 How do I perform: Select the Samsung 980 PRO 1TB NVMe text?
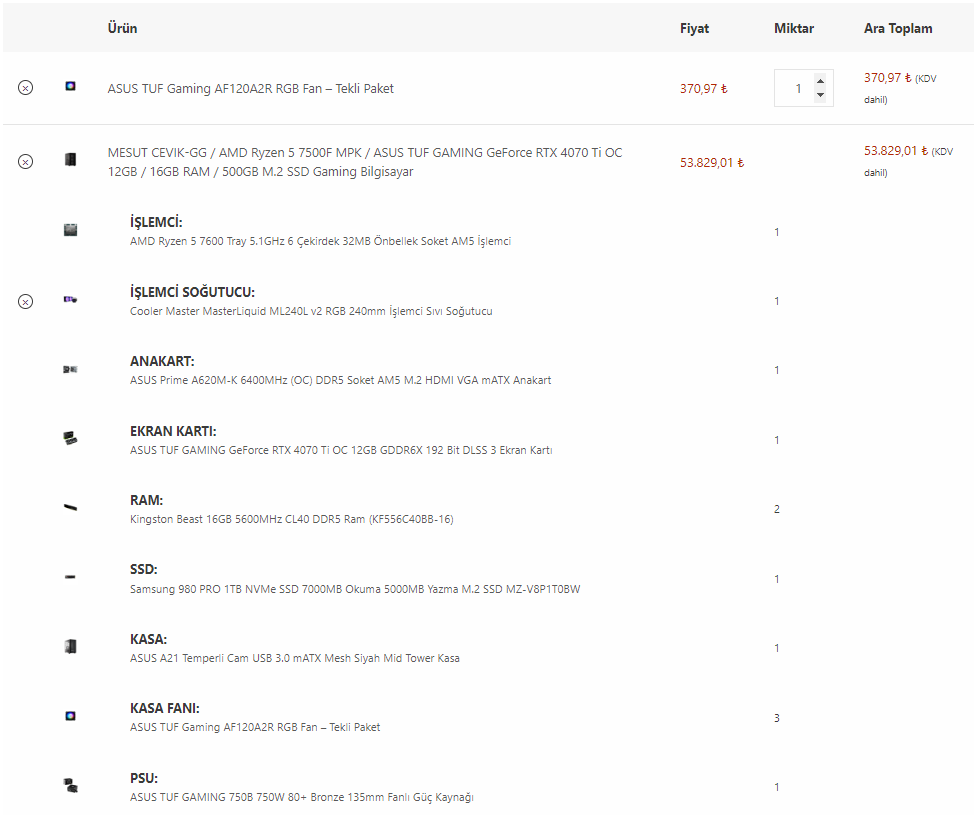355,589
